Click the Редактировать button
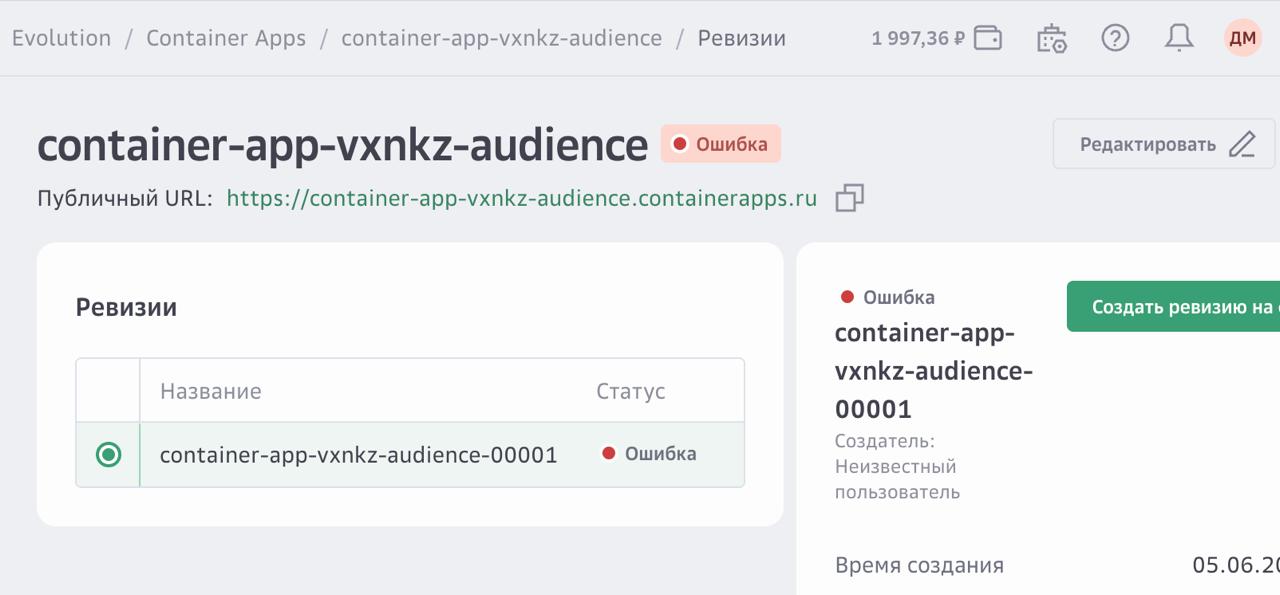The height and width of the screenshot is (595, 1280). tap(1164, 144)
